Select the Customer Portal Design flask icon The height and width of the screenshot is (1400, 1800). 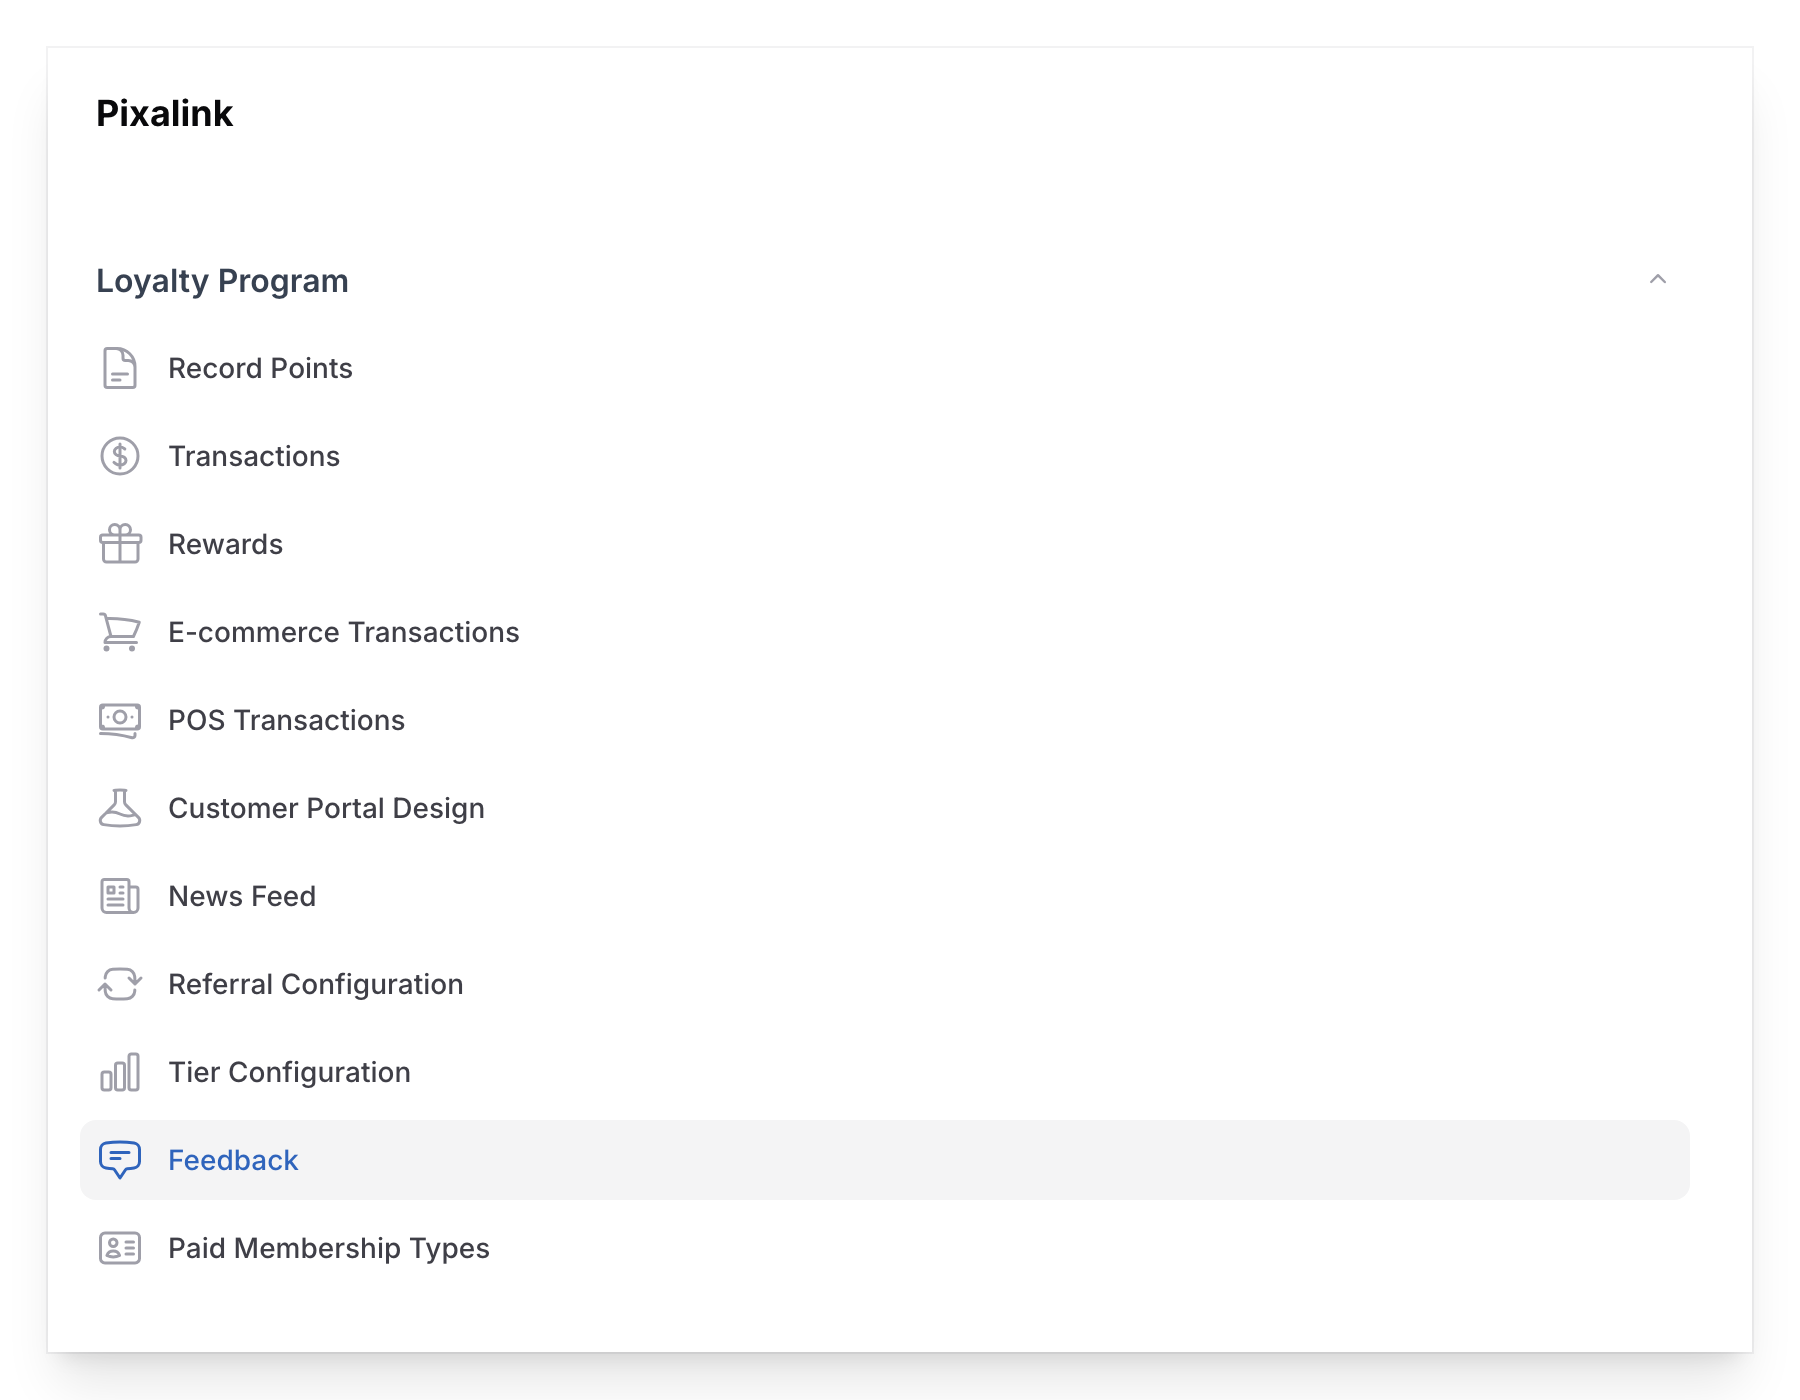point(119,808)
